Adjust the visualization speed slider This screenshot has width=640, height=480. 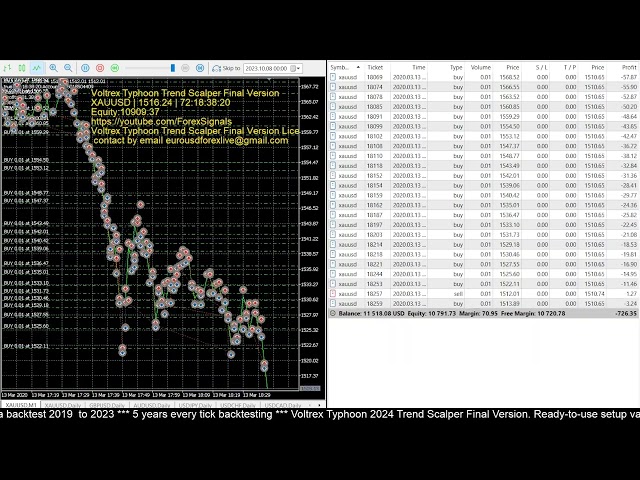point(172,68)
